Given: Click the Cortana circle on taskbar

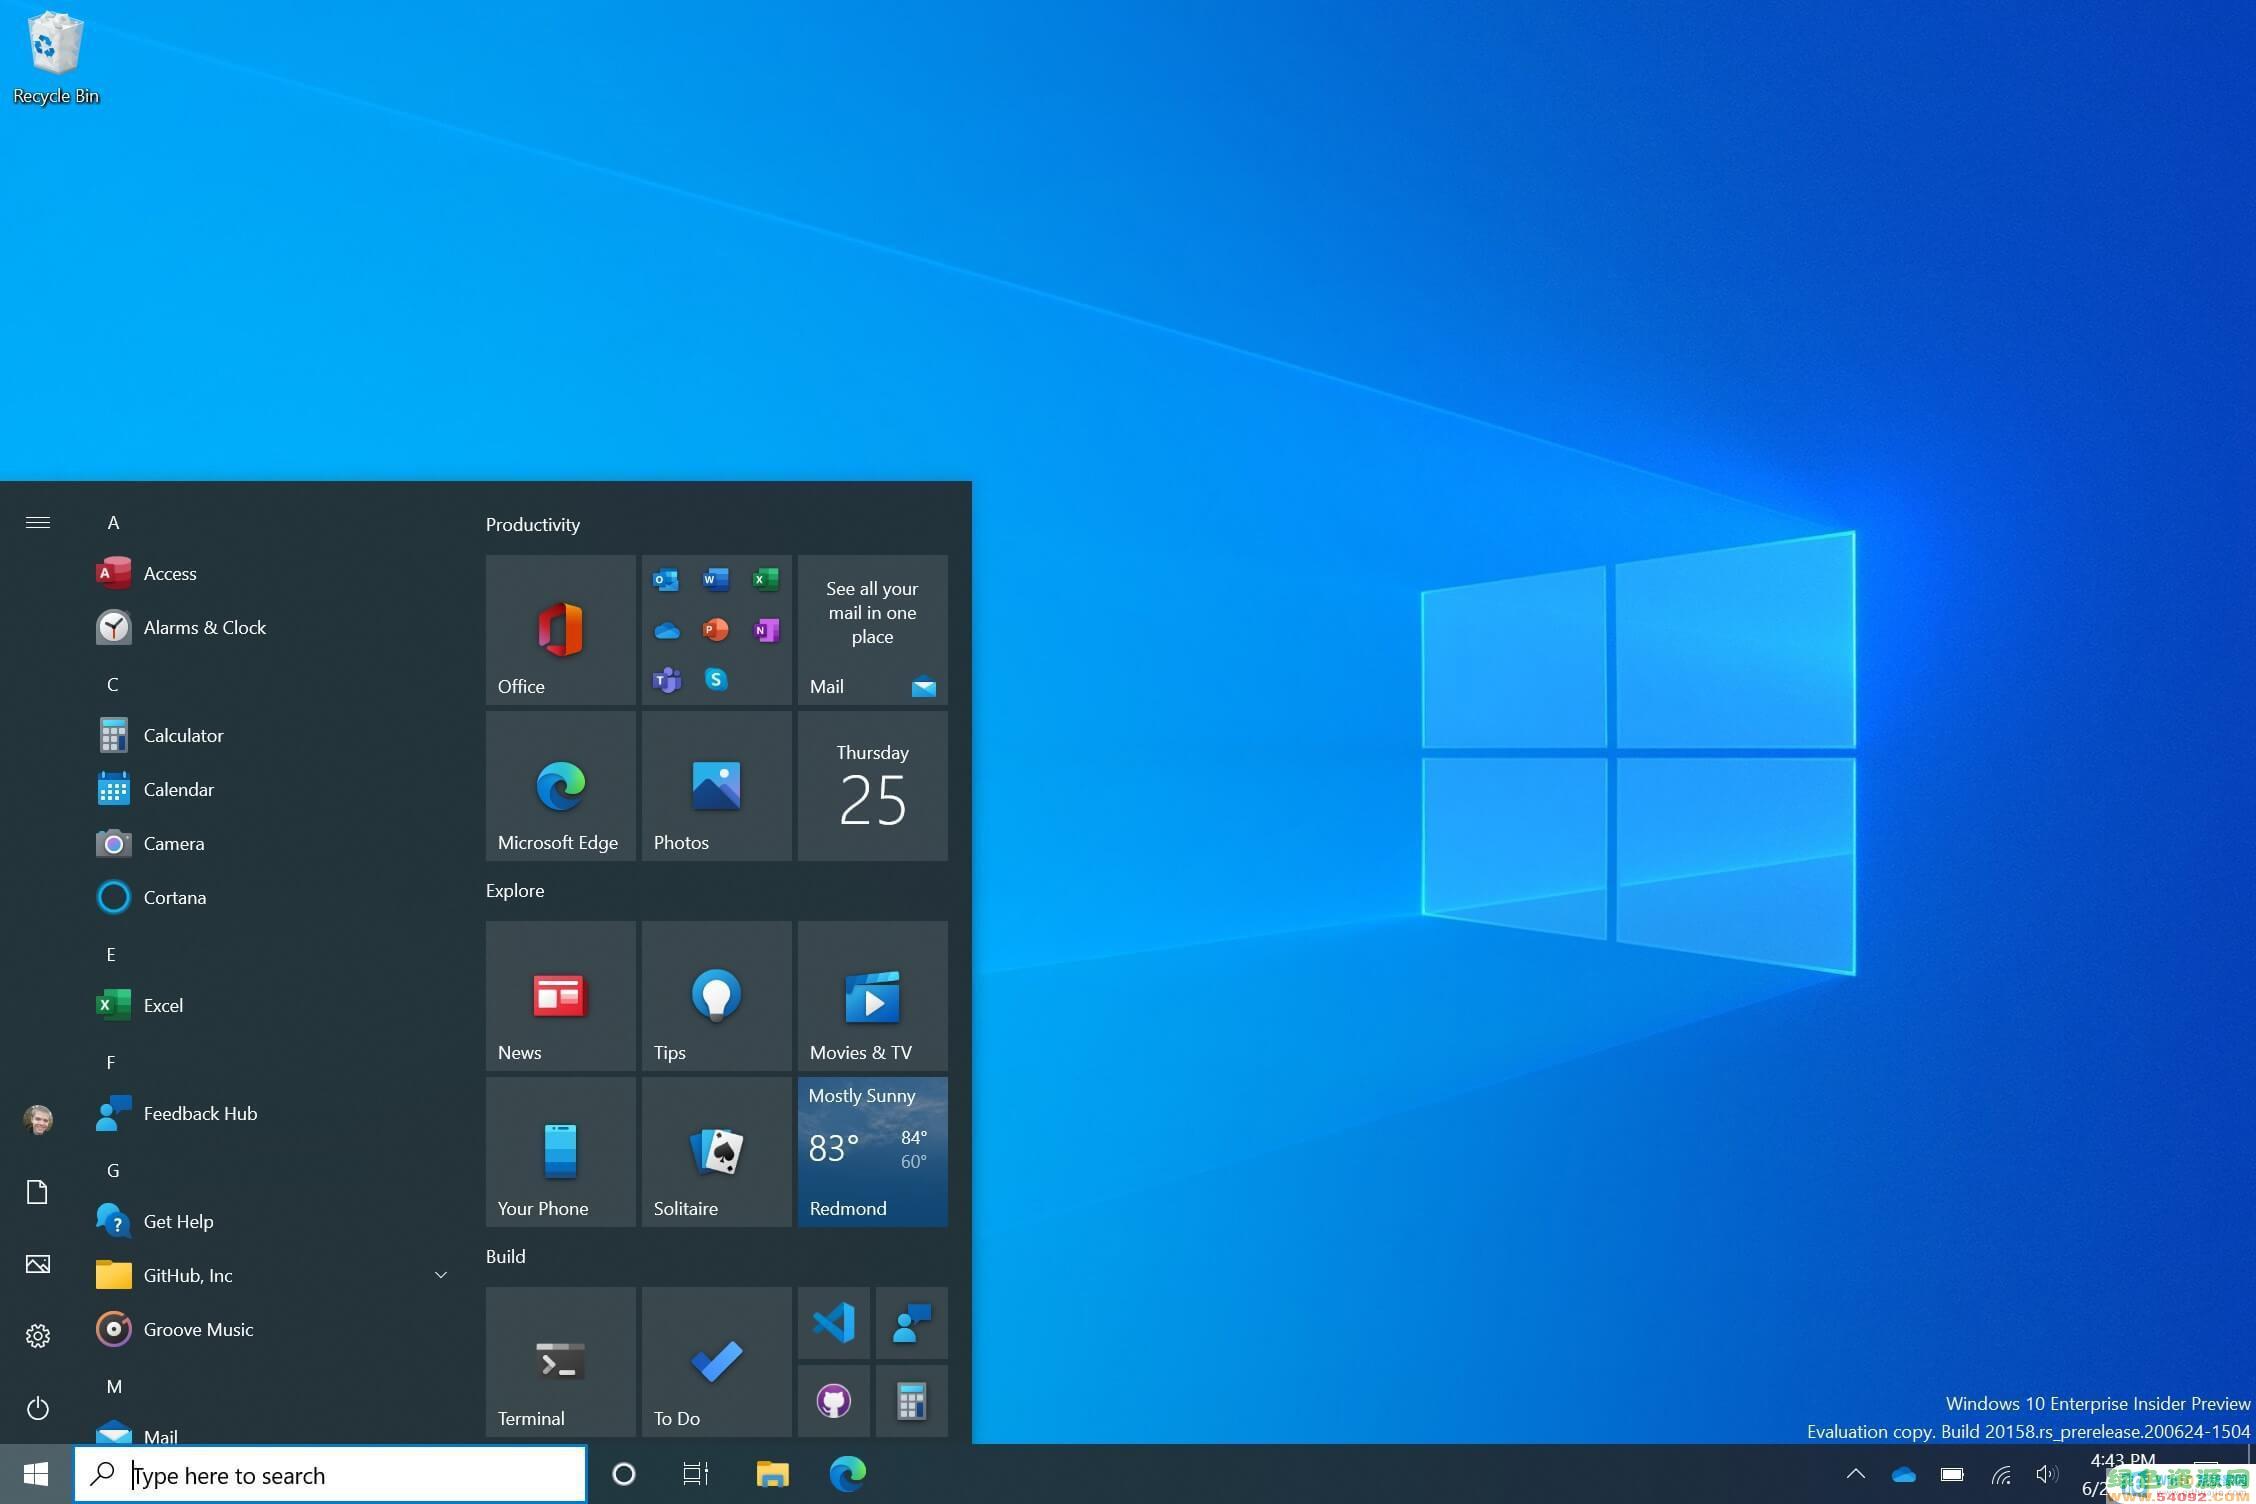Looking at the screenshot, I should [x=623, y=1474].
